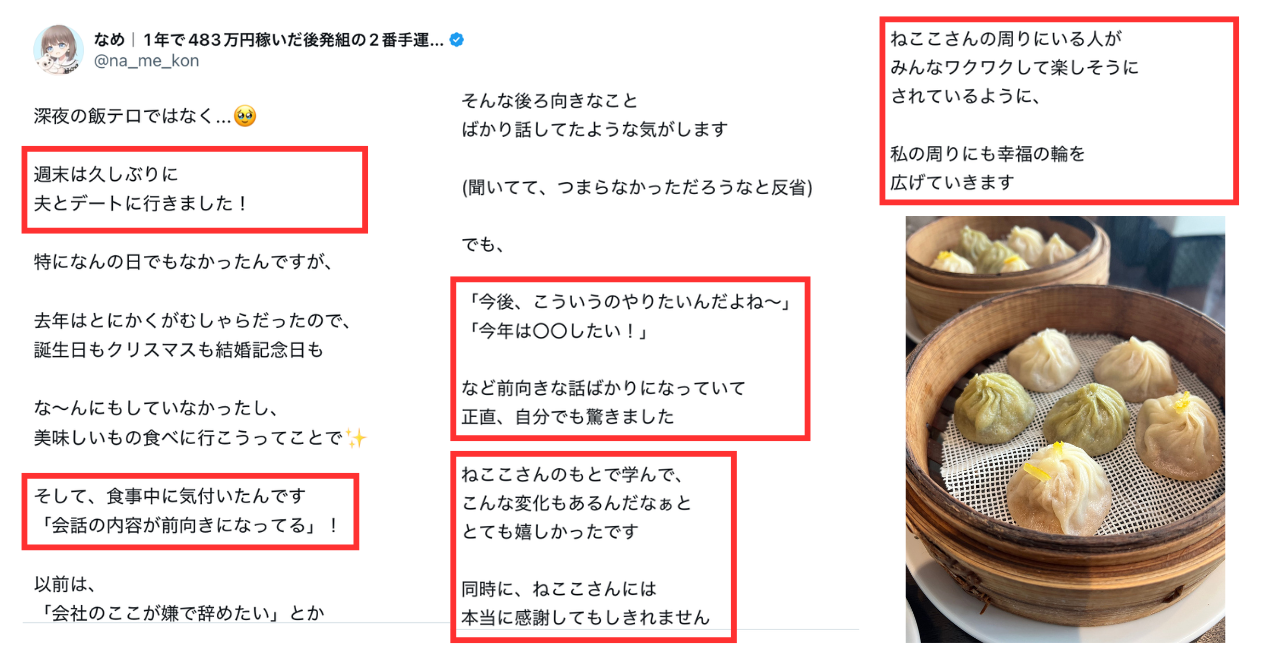Screen dimensions: 1280x670
Task: Open the @na_me_kon handle link
Action: (146, 61)
